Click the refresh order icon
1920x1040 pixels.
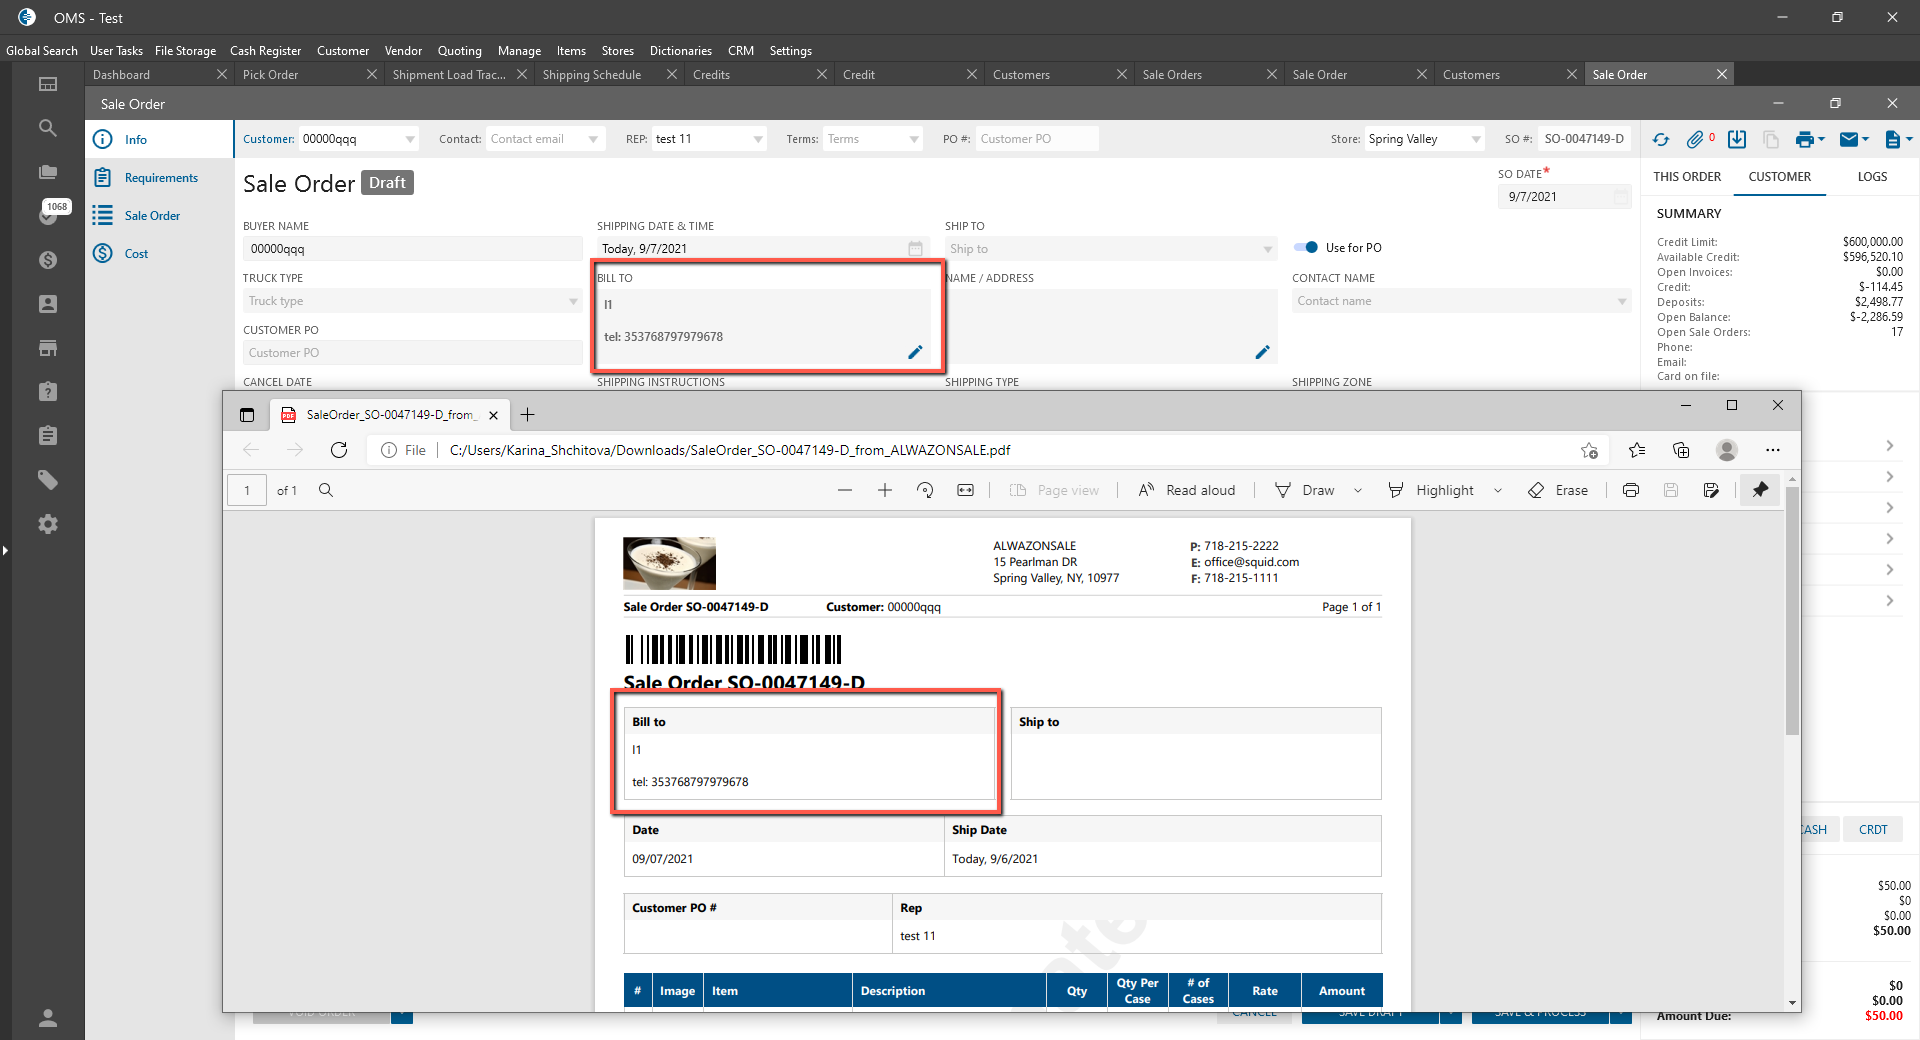tap(1660, 140)
